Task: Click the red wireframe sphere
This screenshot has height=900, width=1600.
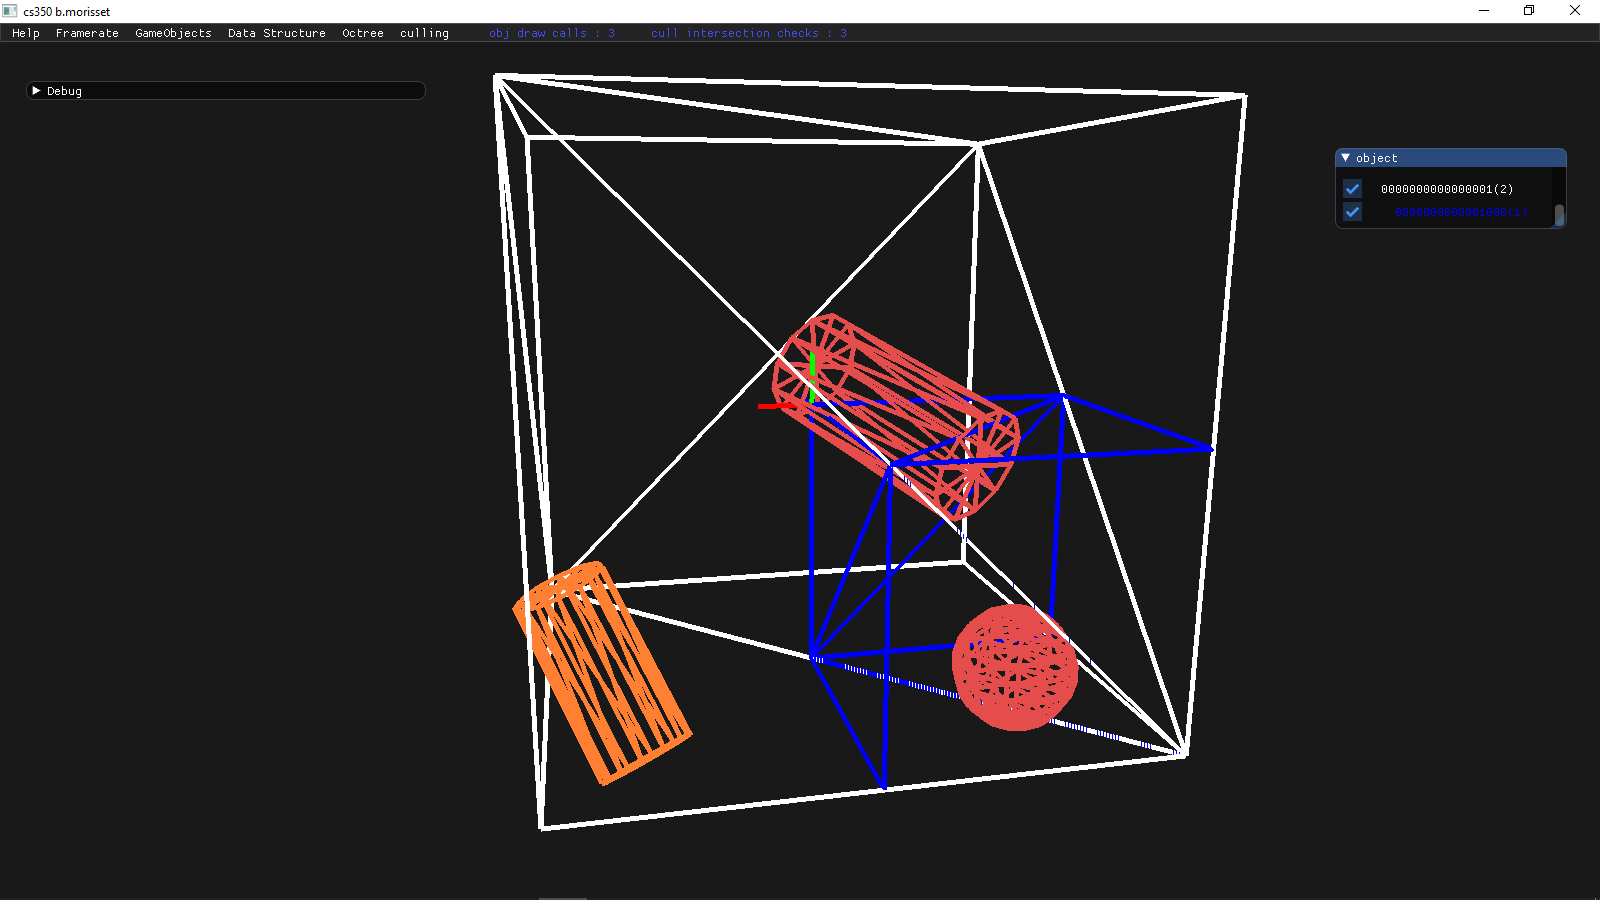Action: pyautogui.click(x=1014, y=667)
